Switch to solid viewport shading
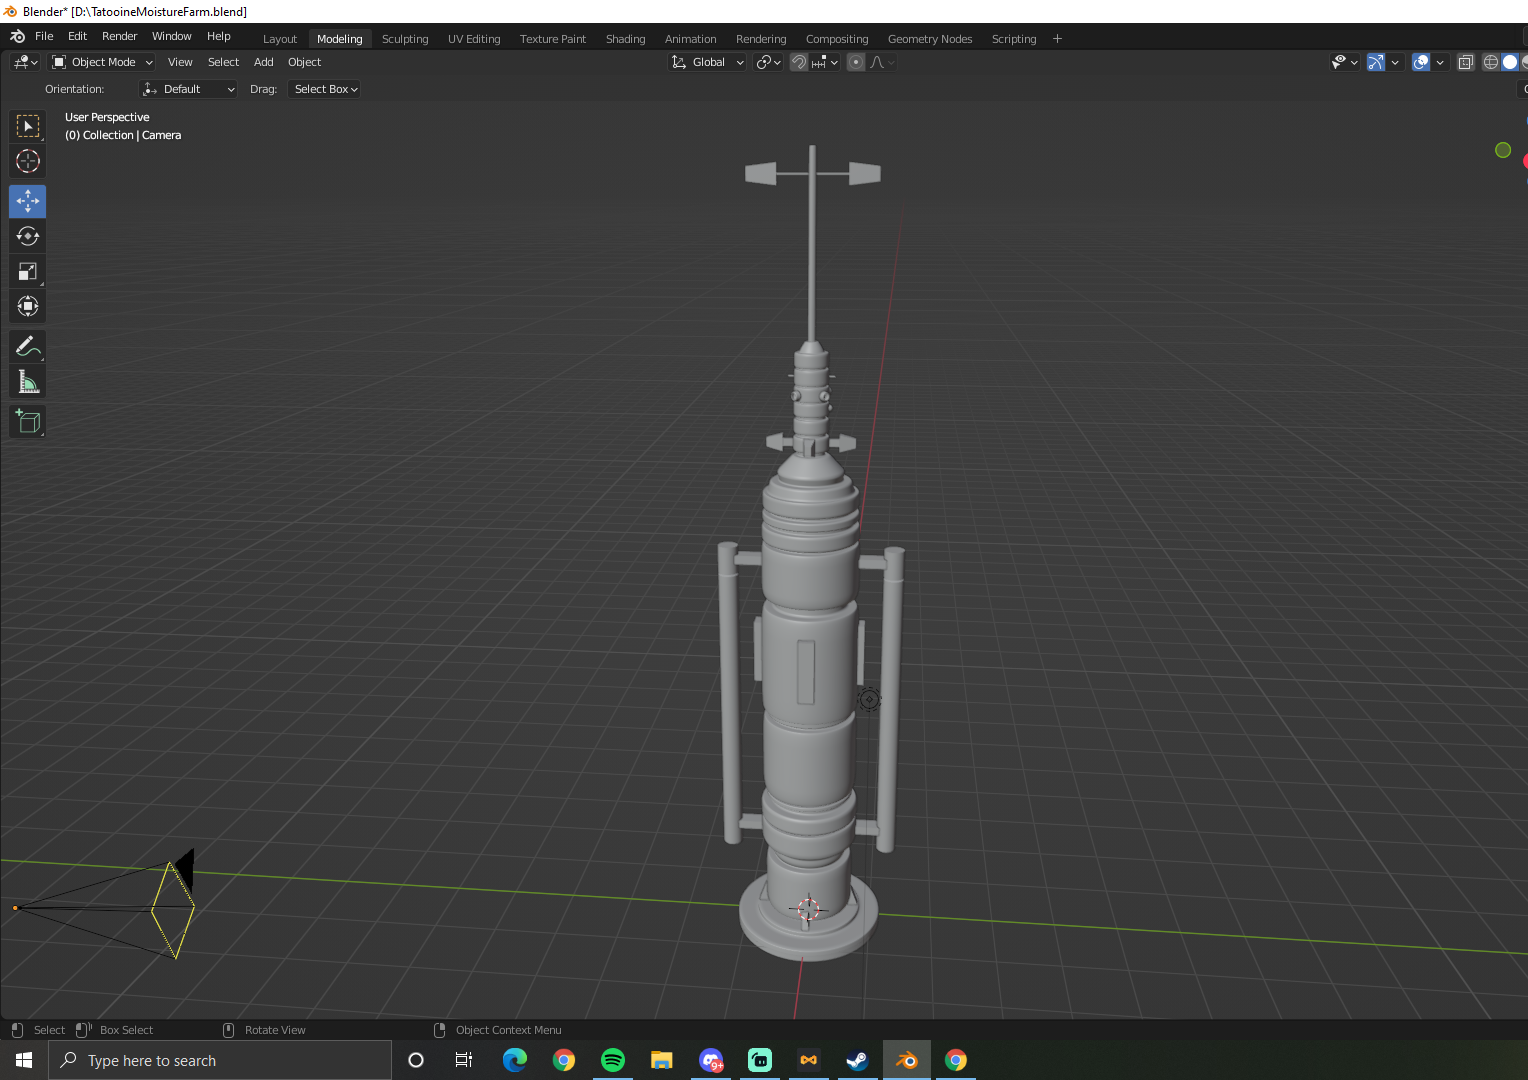The width and height of the screenshot is (1528, 1080). 1510,62
